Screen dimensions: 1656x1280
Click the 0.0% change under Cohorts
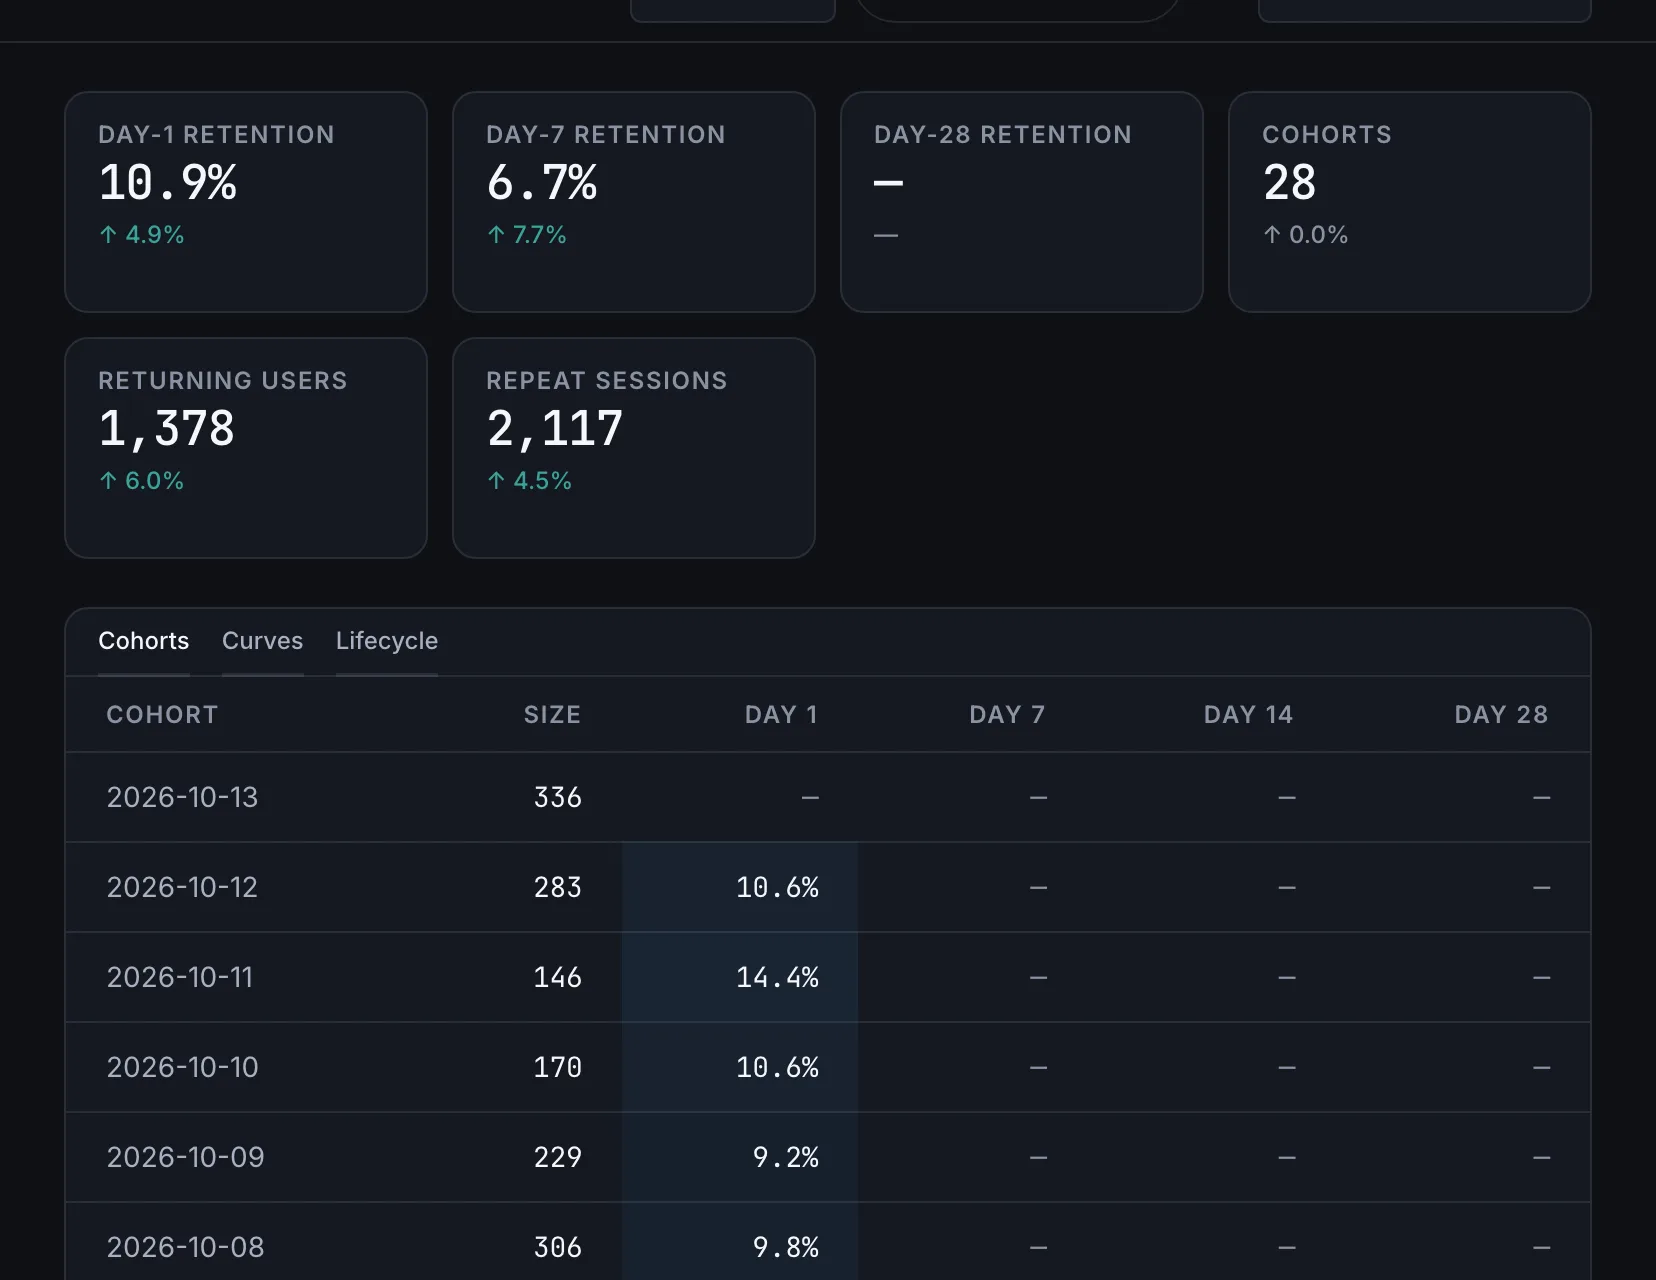(1305, 235)
